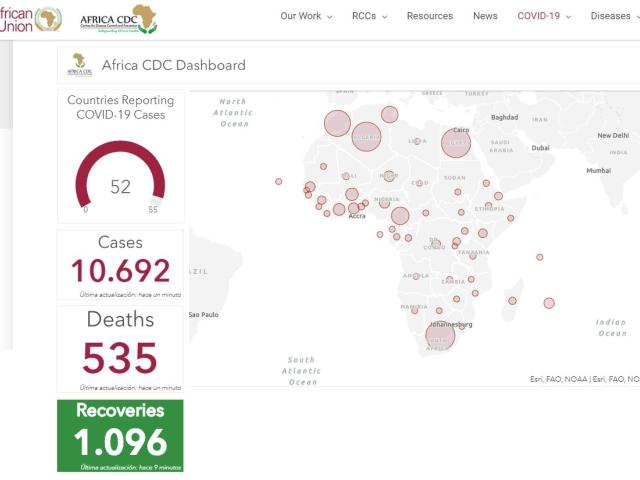Select the Ivory Coast case circle

pyautogui.click(x=339, y=209)
